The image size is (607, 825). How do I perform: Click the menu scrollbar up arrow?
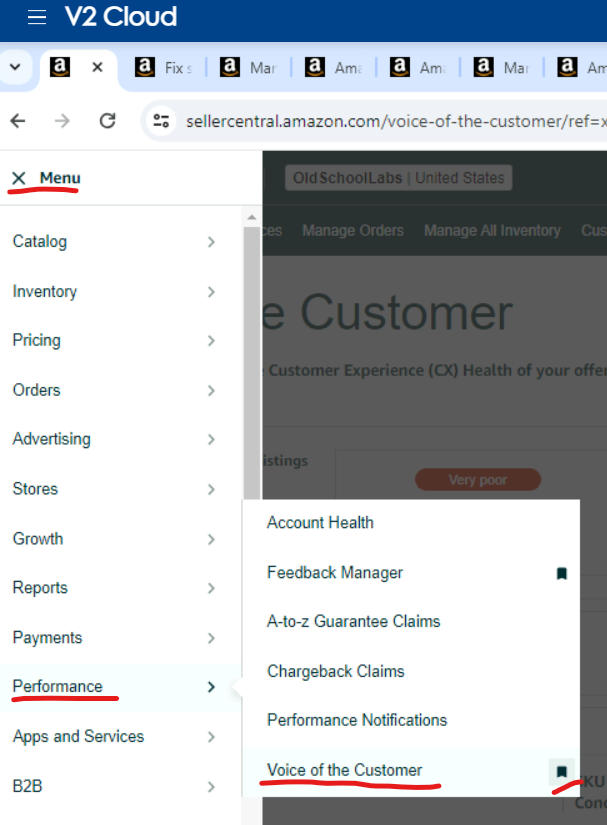252,217
